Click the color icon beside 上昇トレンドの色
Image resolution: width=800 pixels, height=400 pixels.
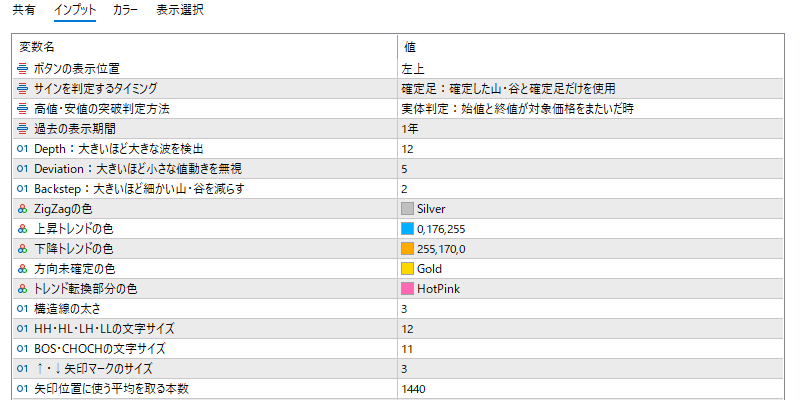[22, 229]
